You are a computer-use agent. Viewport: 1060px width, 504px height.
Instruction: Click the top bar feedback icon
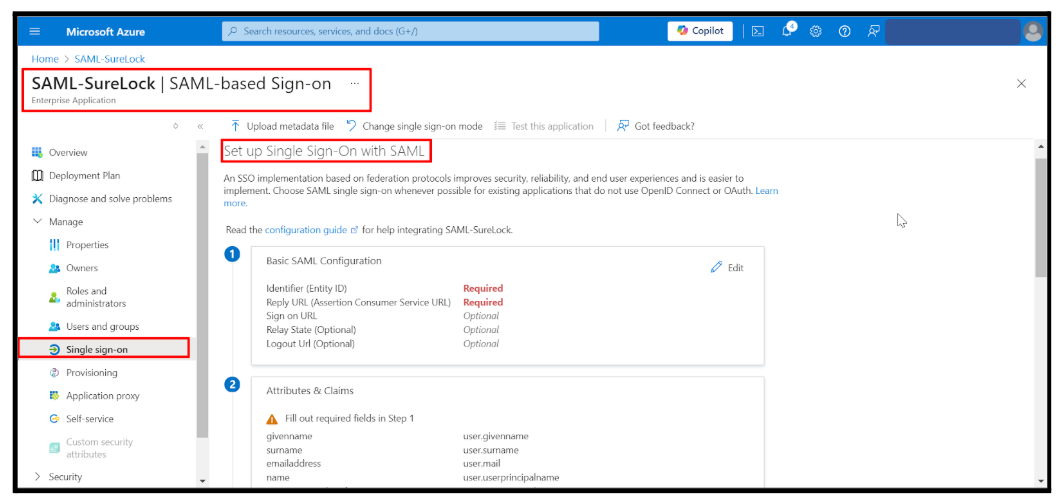(873, 31)
